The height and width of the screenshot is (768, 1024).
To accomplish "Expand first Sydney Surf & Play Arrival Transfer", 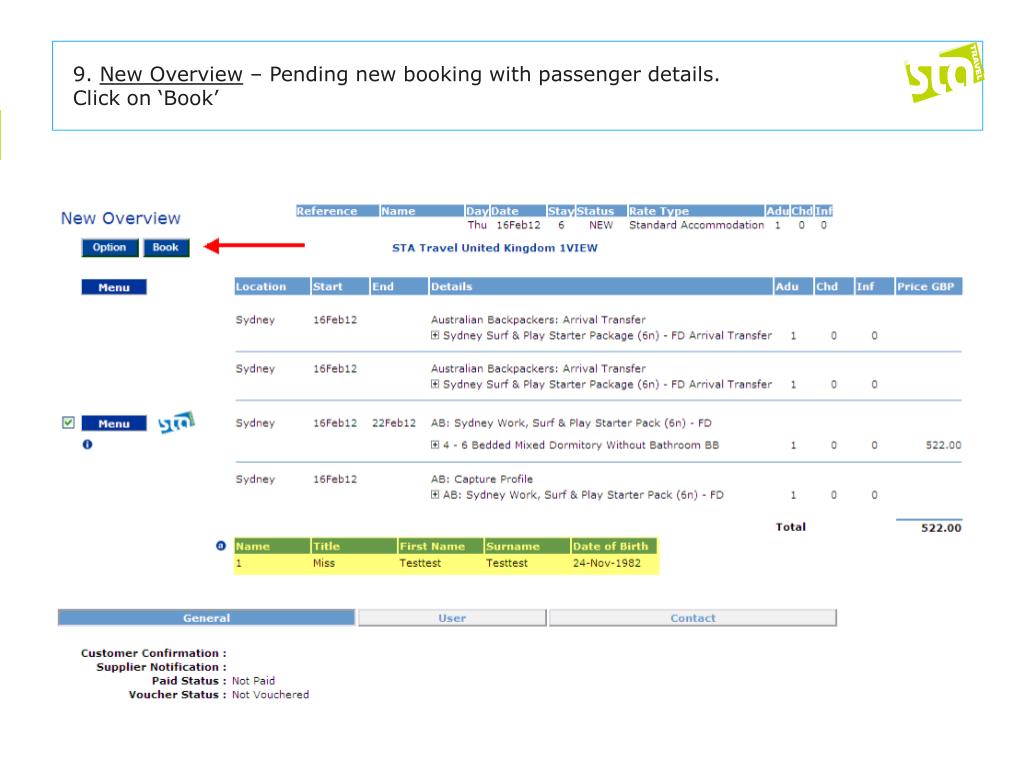I will click(435, 335).
